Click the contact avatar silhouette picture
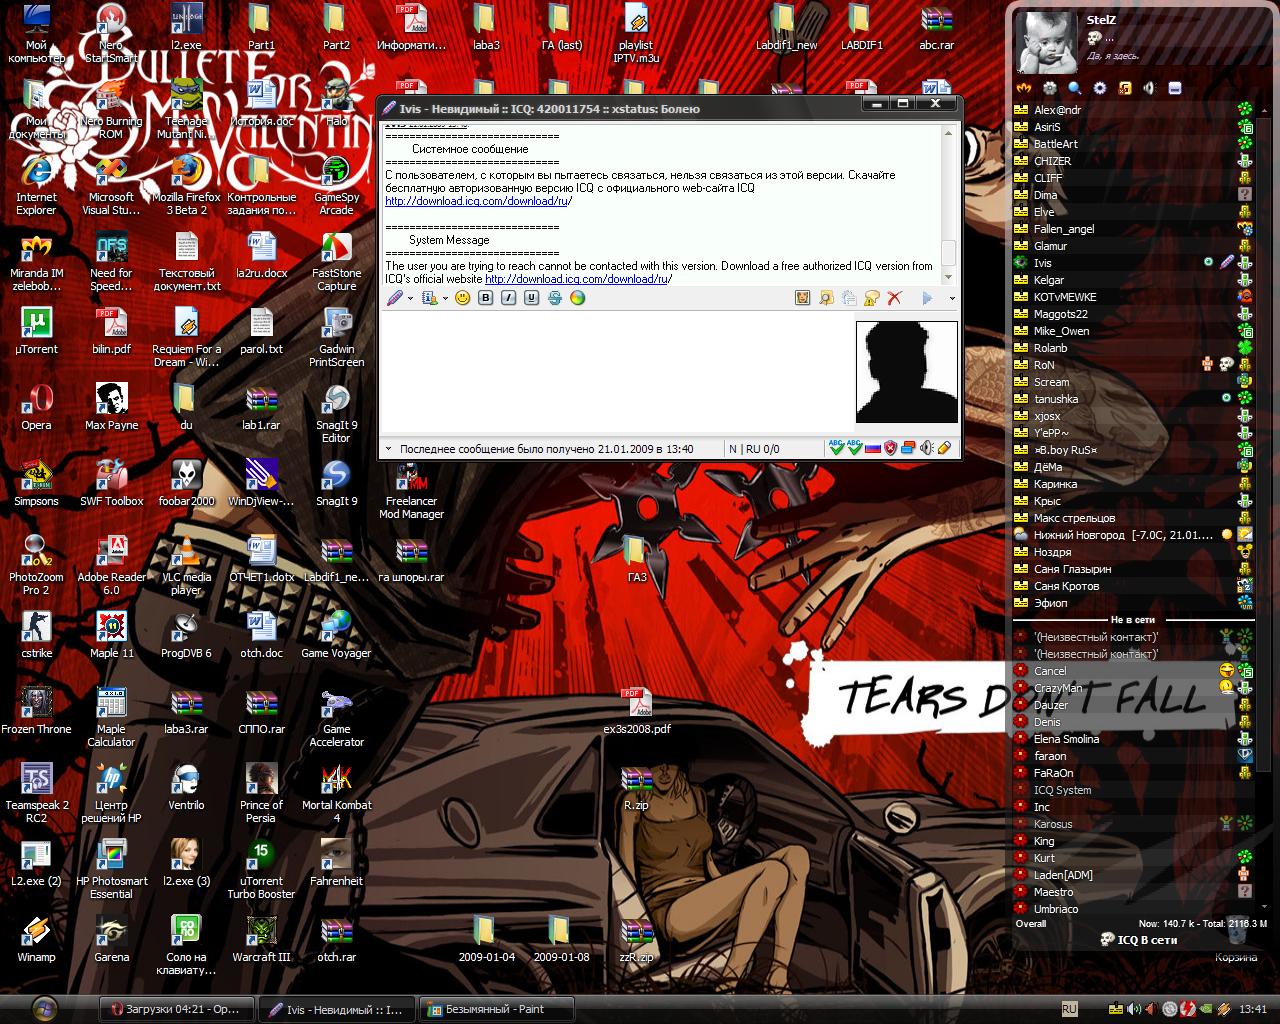Screen dimensions: 1280x1024 tap(907, 372)
